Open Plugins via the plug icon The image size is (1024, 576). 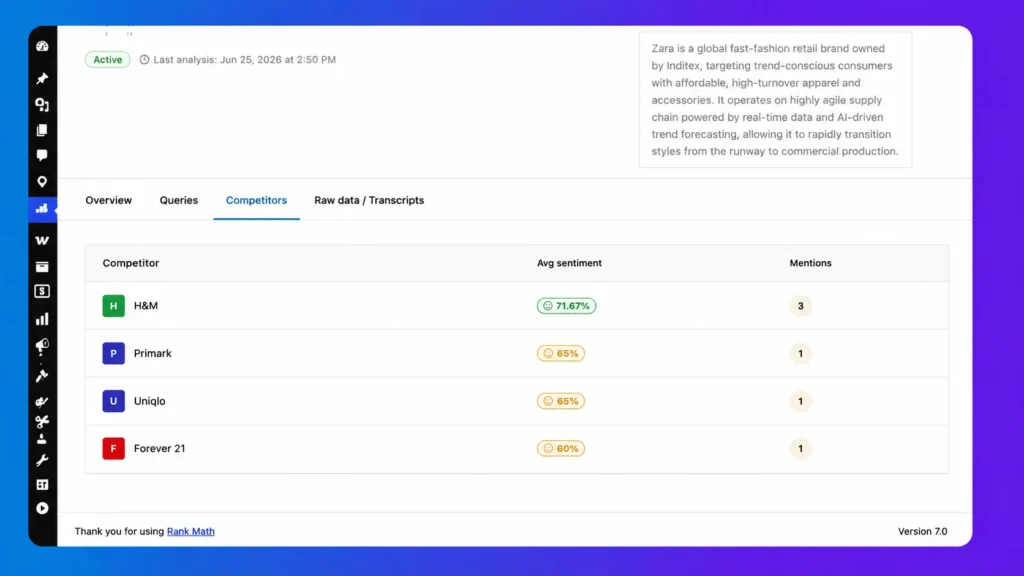42,402
